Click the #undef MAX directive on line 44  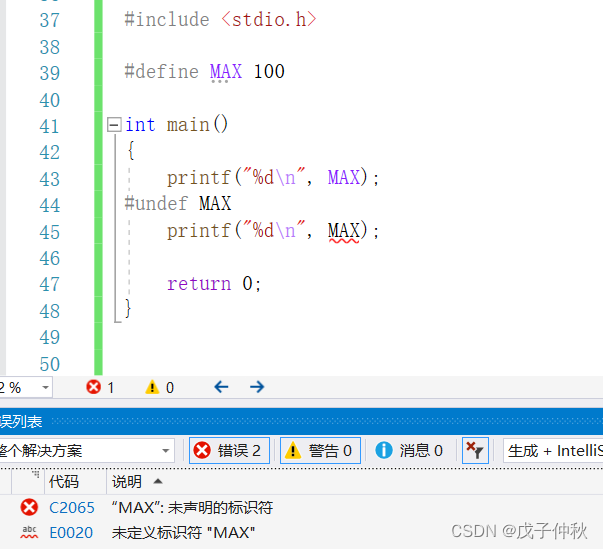(178, 203)
